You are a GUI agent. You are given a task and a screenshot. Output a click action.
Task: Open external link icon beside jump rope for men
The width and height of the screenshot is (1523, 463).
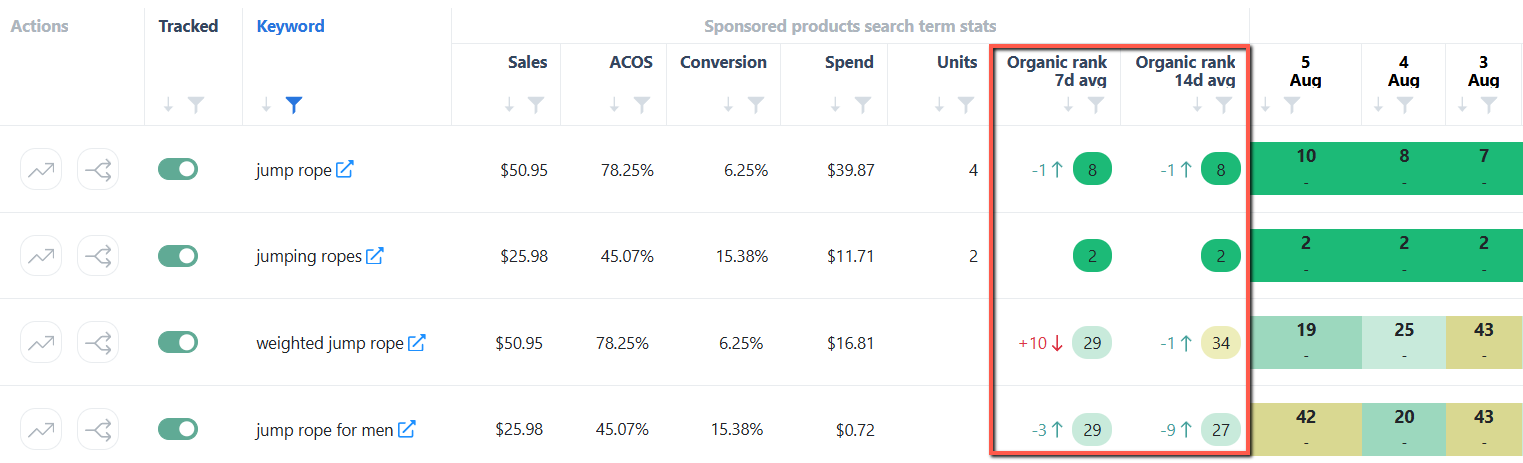[407, 429]
